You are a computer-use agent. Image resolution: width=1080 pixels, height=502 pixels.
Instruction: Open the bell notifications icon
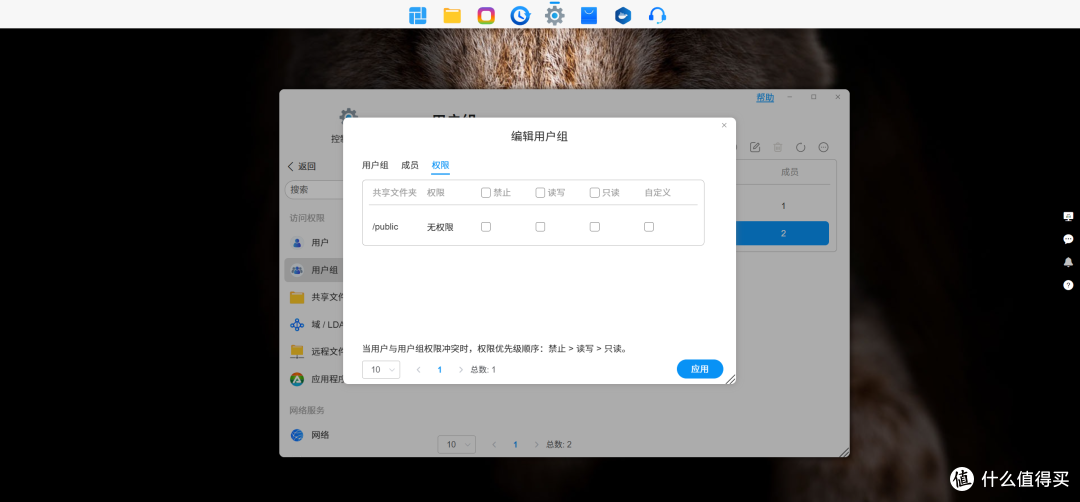coord(1068,262)
